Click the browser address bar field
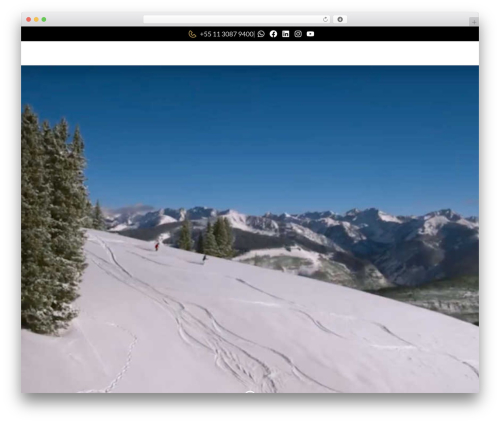 pos(237,19)
